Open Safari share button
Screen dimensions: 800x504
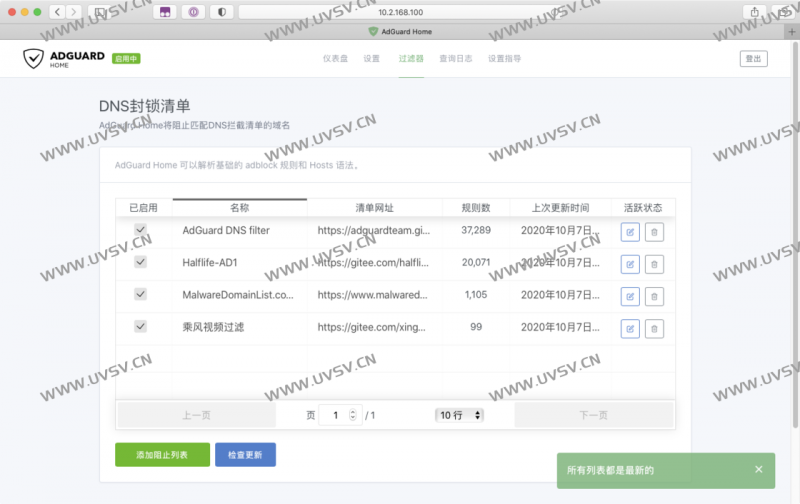pos(755,12)
